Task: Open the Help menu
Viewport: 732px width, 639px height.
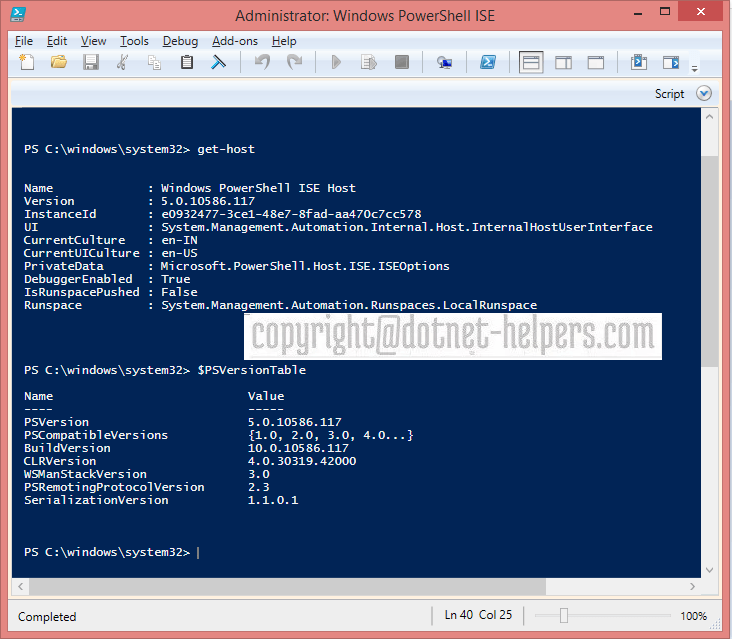Action: 284,41
